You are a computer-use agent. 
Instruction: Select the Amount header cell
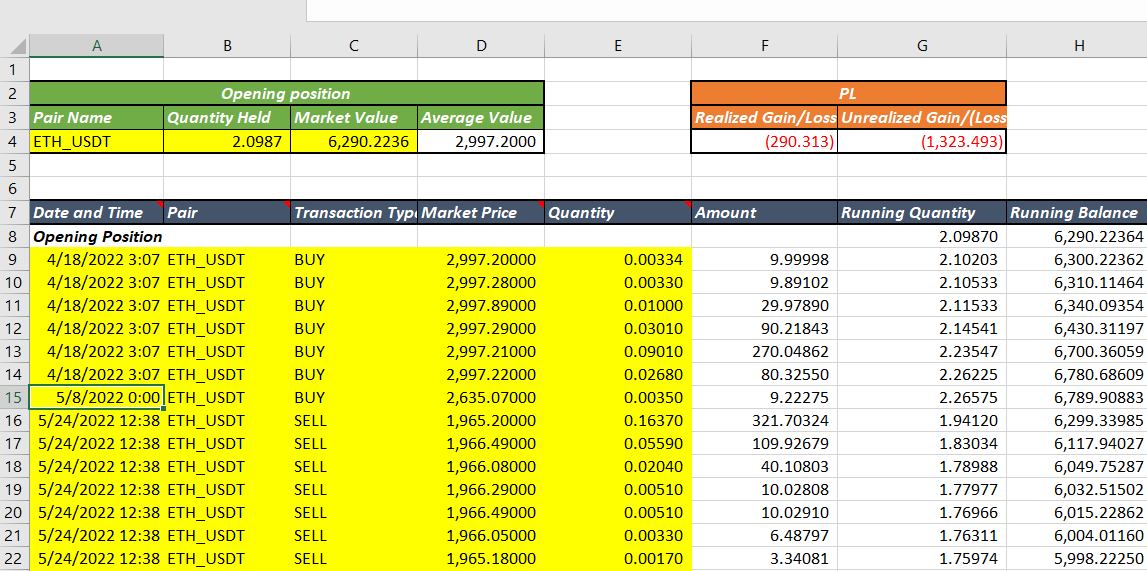tap(764, 213)
